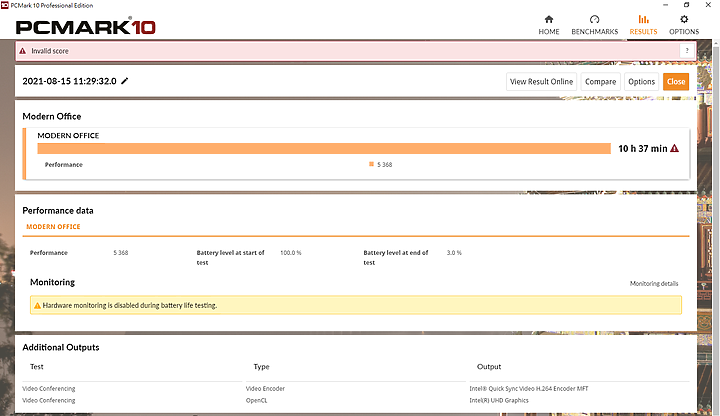Click the PCMark app icon in title bar
This screenshot has width=720, height=416.
tap(5, 5)
